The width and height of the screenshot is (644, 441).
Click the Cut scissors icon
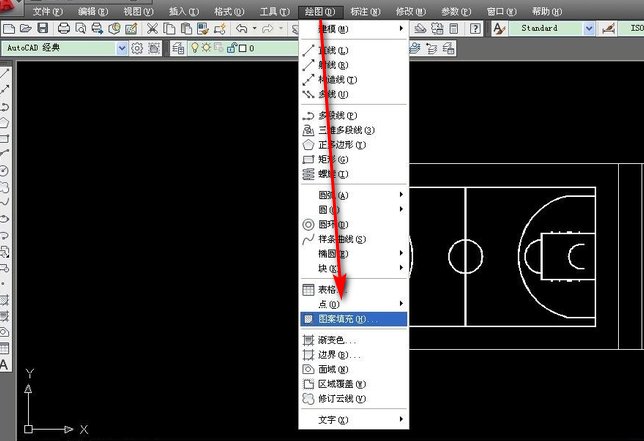(152, 28)
